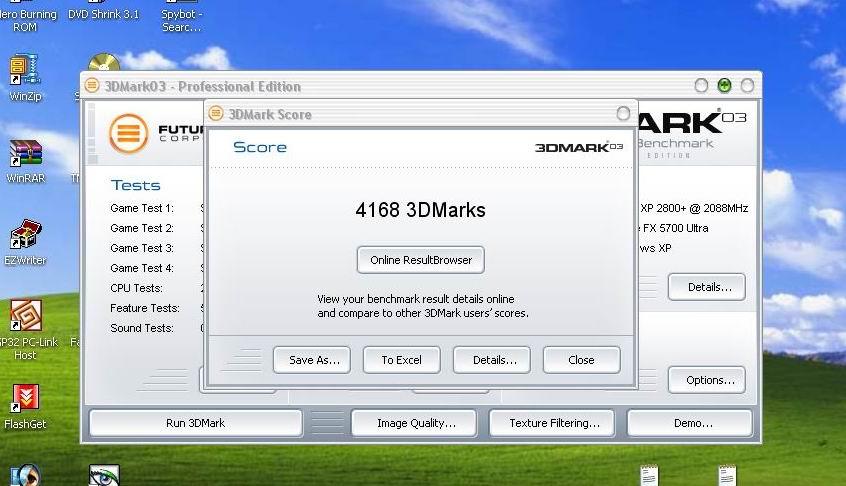Image resolution: width=846 pixels, height=486 pixels.
Task: Click the FX 5700 Ultra text
Action: click(x=676, y=228)
